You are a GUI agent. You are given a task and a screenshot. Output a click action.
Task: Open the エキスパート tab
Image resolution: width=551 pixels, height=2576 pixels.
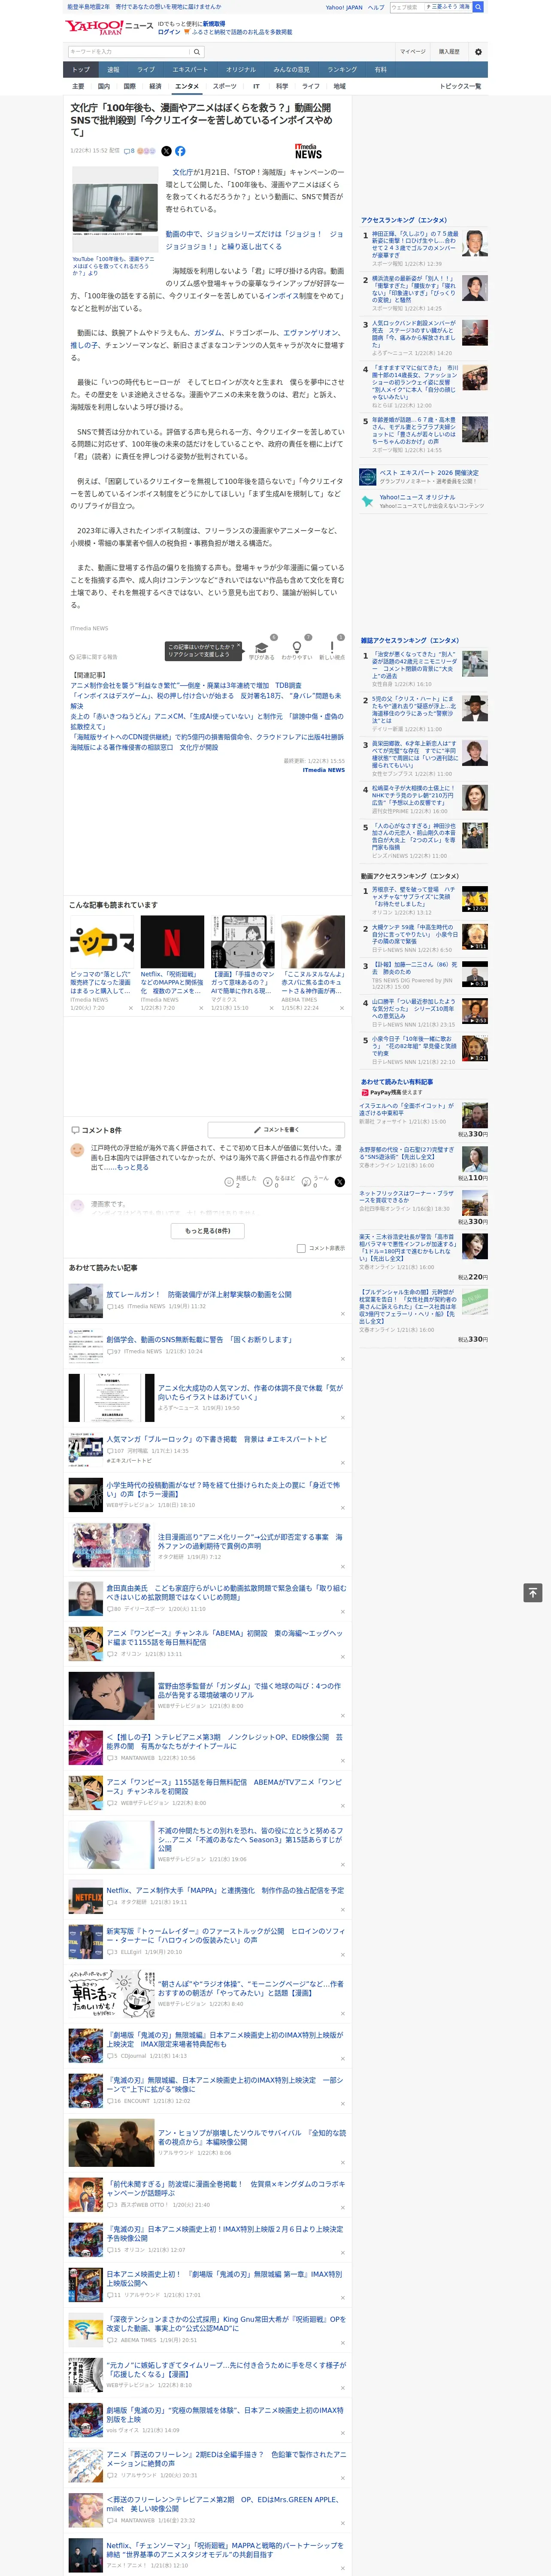click(190, 70)
